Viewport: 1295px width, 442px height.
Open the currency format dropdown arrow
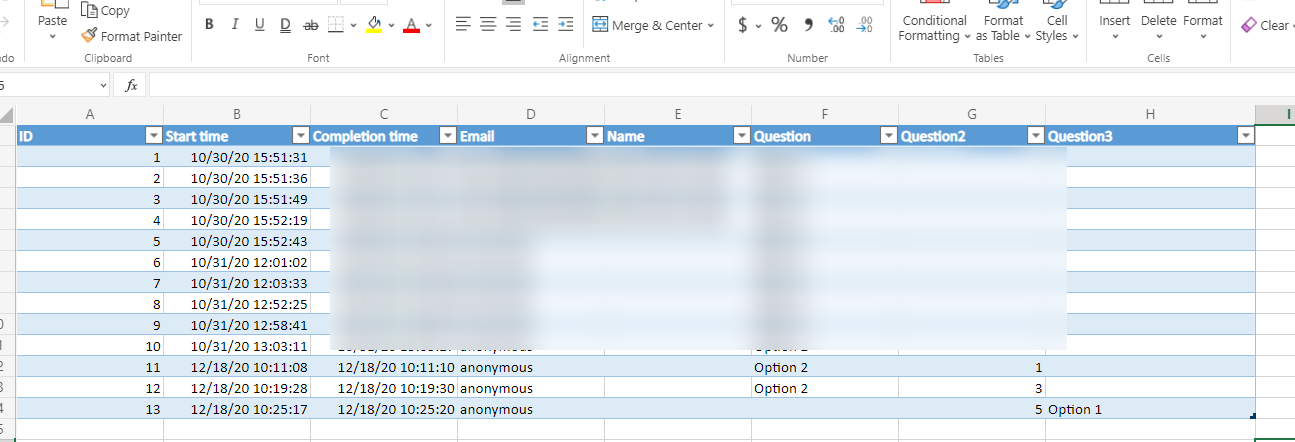click(x=758, y=25)
